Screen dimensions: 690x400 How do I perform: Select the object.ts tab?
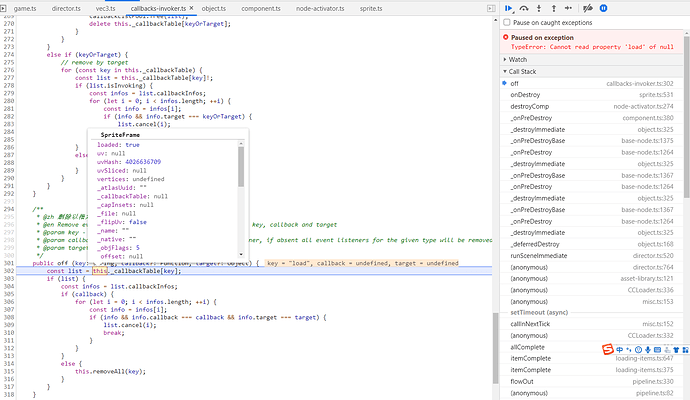click(x=214, y=8)
